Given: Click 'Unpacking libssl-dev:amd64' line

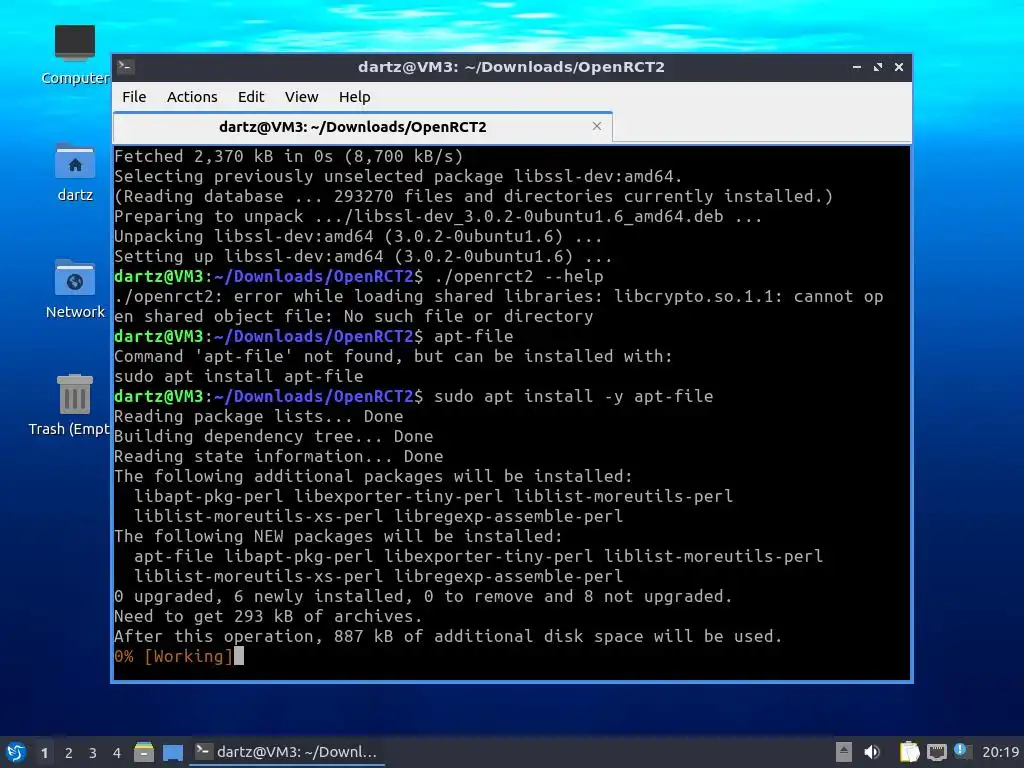Looking at the screenshot, I should (358, 236).
